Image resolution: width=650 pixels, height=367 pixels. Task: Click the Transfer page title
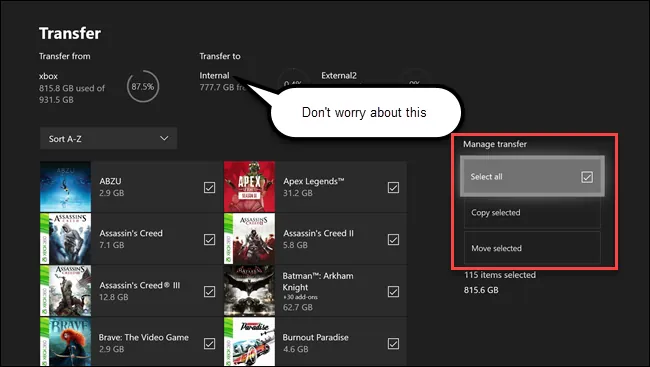pyautogui.click(x=70, y=34)
